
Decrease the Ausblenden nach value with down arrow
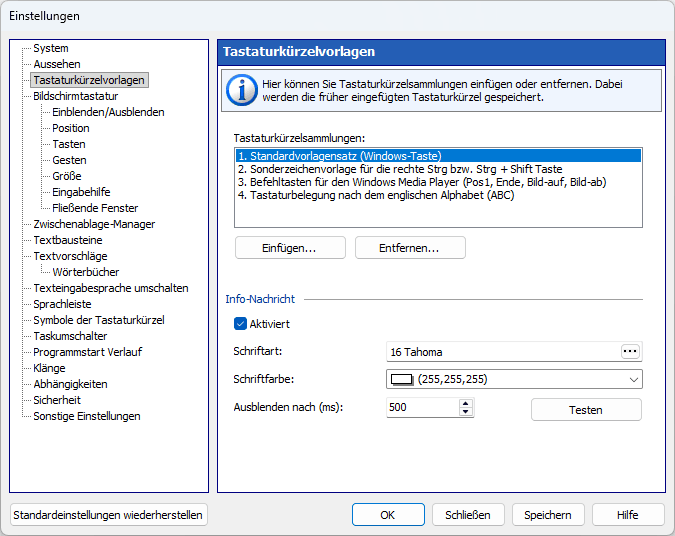pyautogui.click(x=465, y=412)
